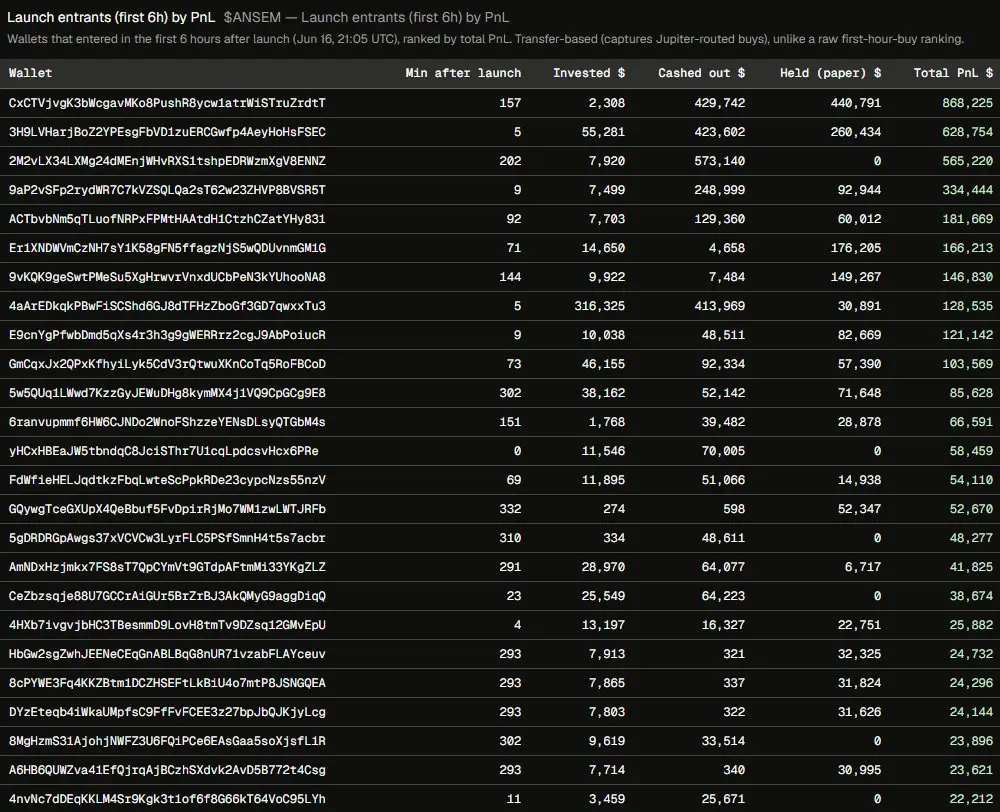This screenshot has width=1000, height=812.
Task: Click Total PnL value 565,220
Action: pyautogui.click(x=967, y=161)
